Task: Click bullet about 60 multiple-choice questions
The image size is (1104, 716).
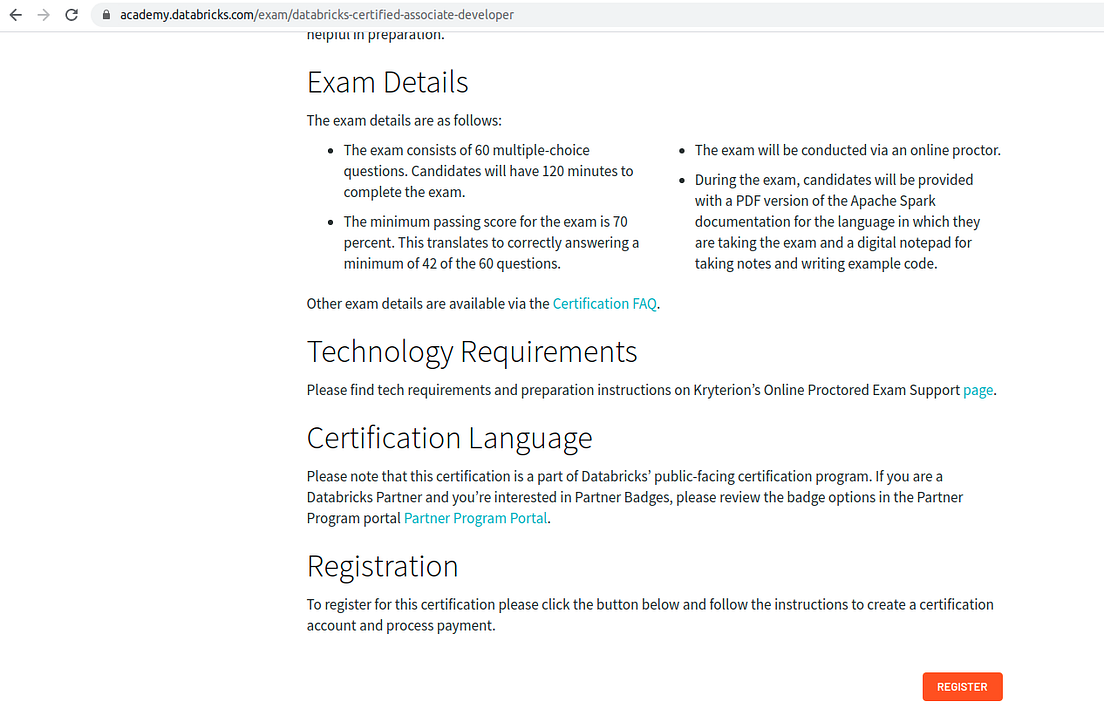Action: click(488, 171)
